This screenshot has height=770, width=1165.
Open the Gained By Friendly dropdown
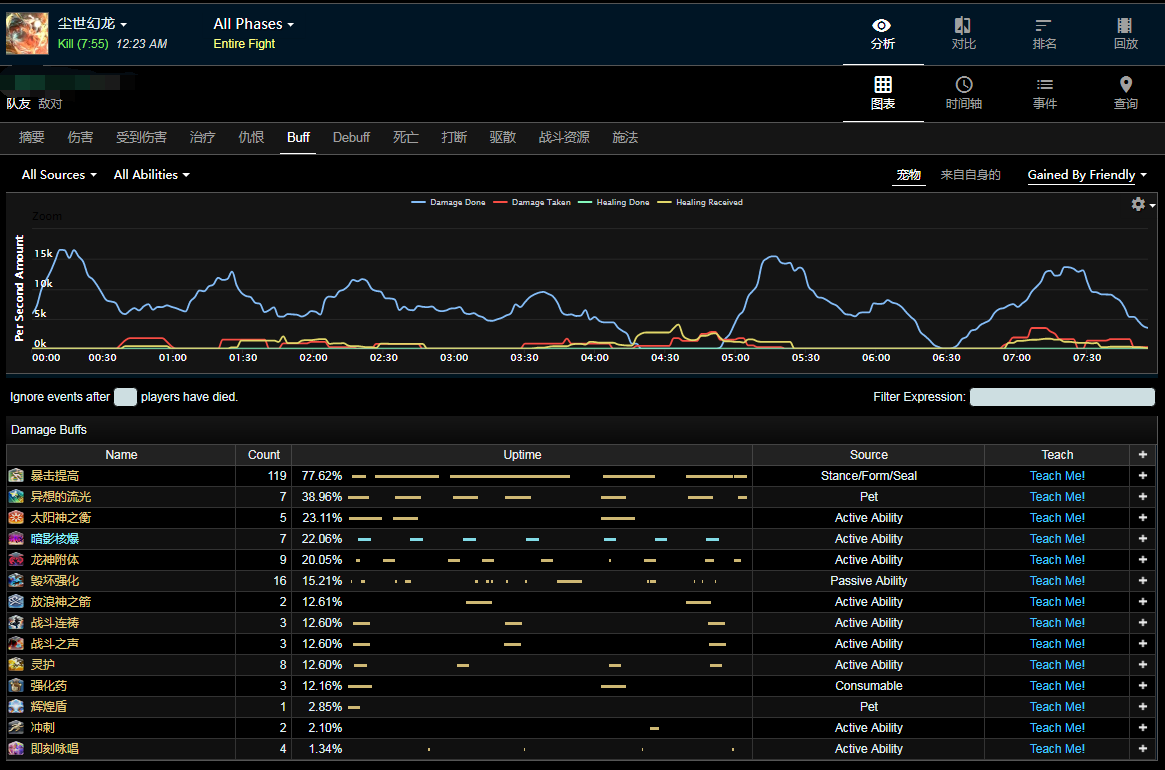tap(1086, 175)
